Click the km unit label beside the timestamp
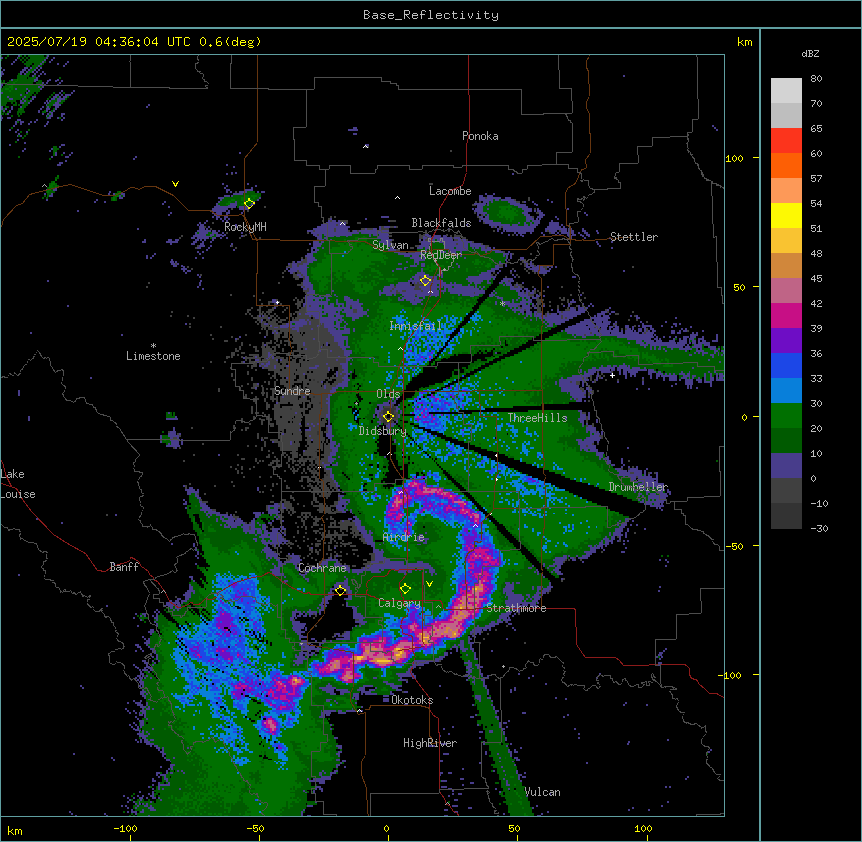The image size is (862, 842). point(744,42)
